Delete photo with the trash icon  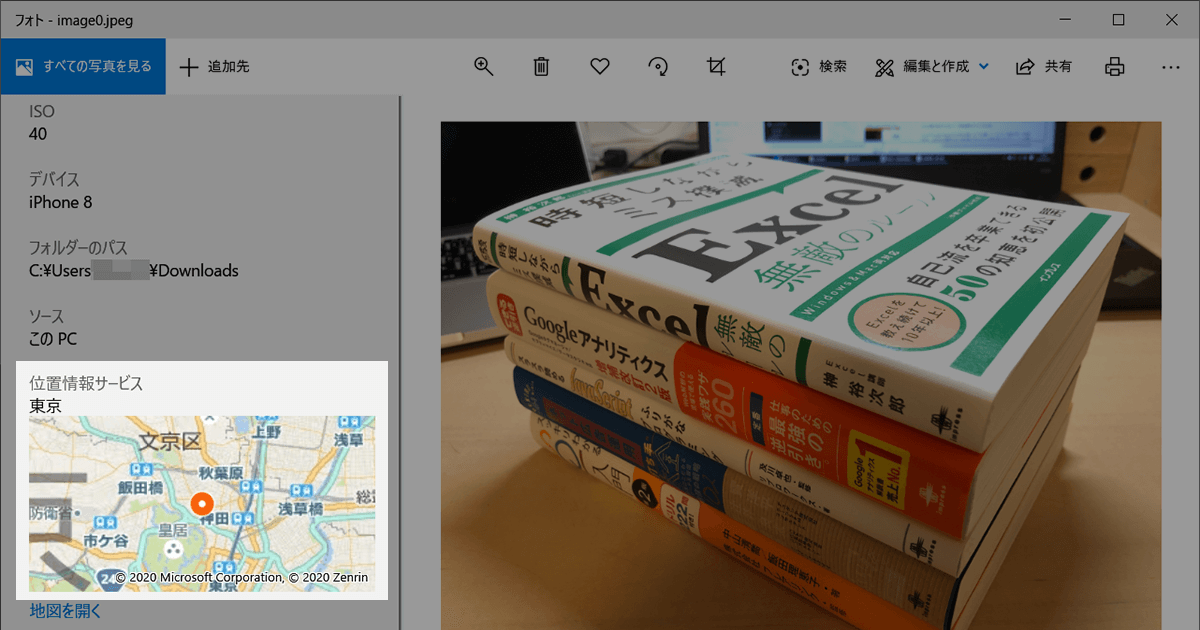(541, 67)
